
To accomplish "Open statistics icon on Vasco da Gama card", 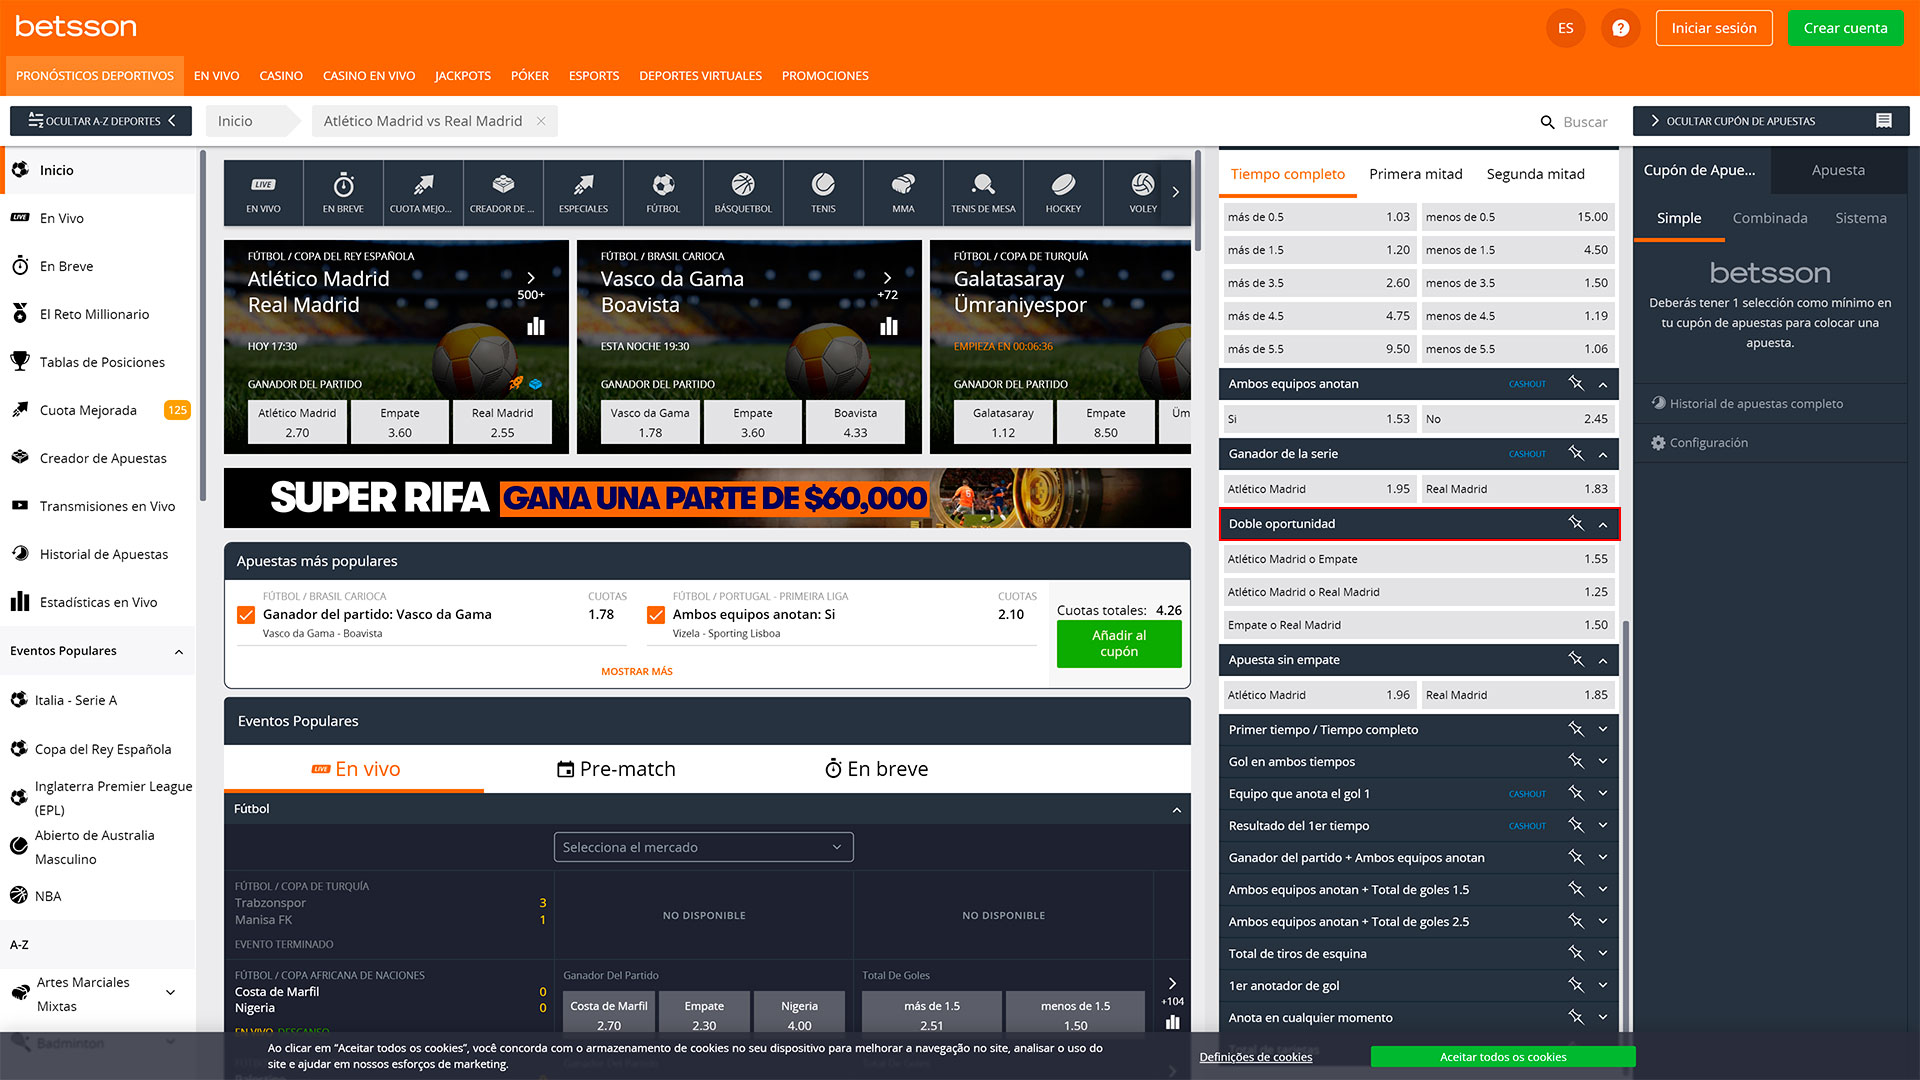I will point(889,326).
